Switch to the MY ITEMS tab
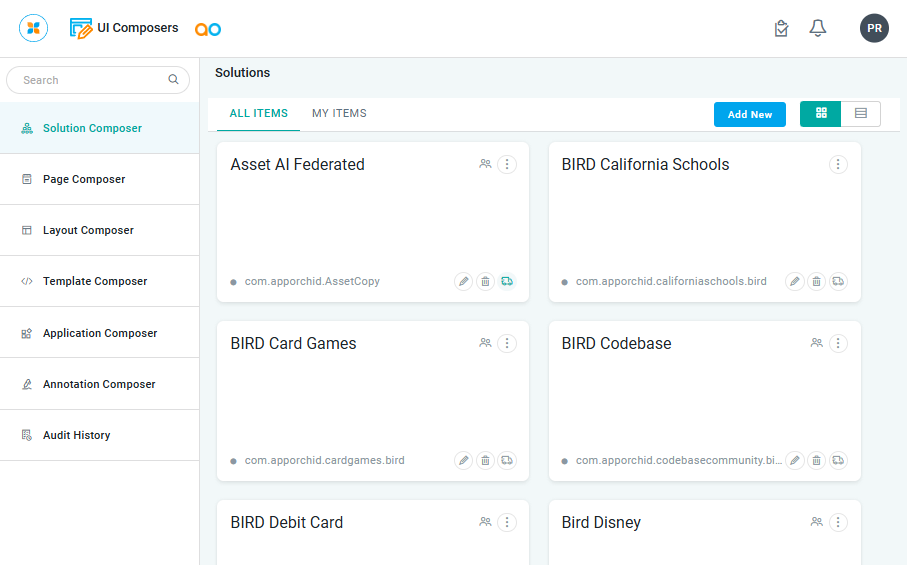907x565 pixels. (339, 114)
